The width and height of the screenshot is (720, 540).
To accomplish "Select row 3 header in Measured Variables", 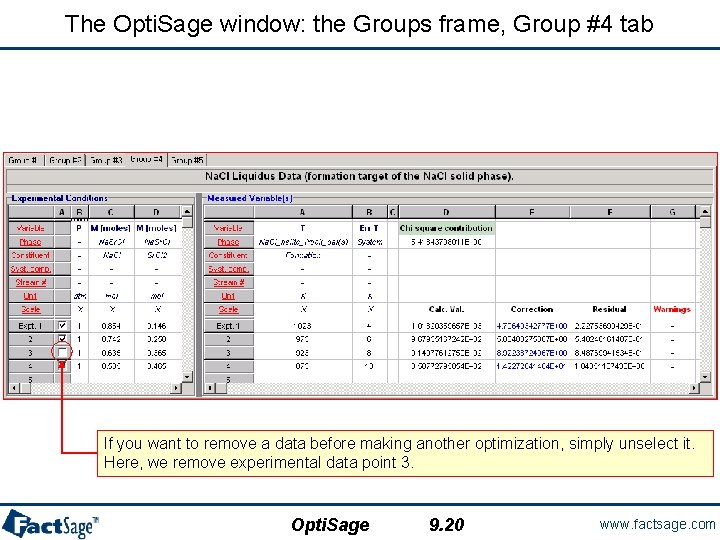I will [x=229, y=353].
